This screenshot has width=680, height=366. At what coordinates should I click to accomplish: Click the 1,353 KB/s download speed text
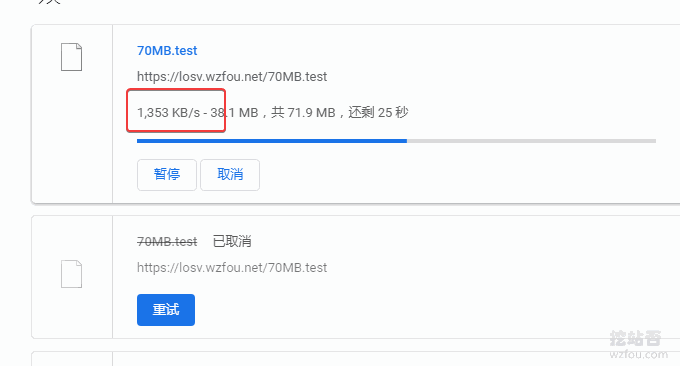169,113
